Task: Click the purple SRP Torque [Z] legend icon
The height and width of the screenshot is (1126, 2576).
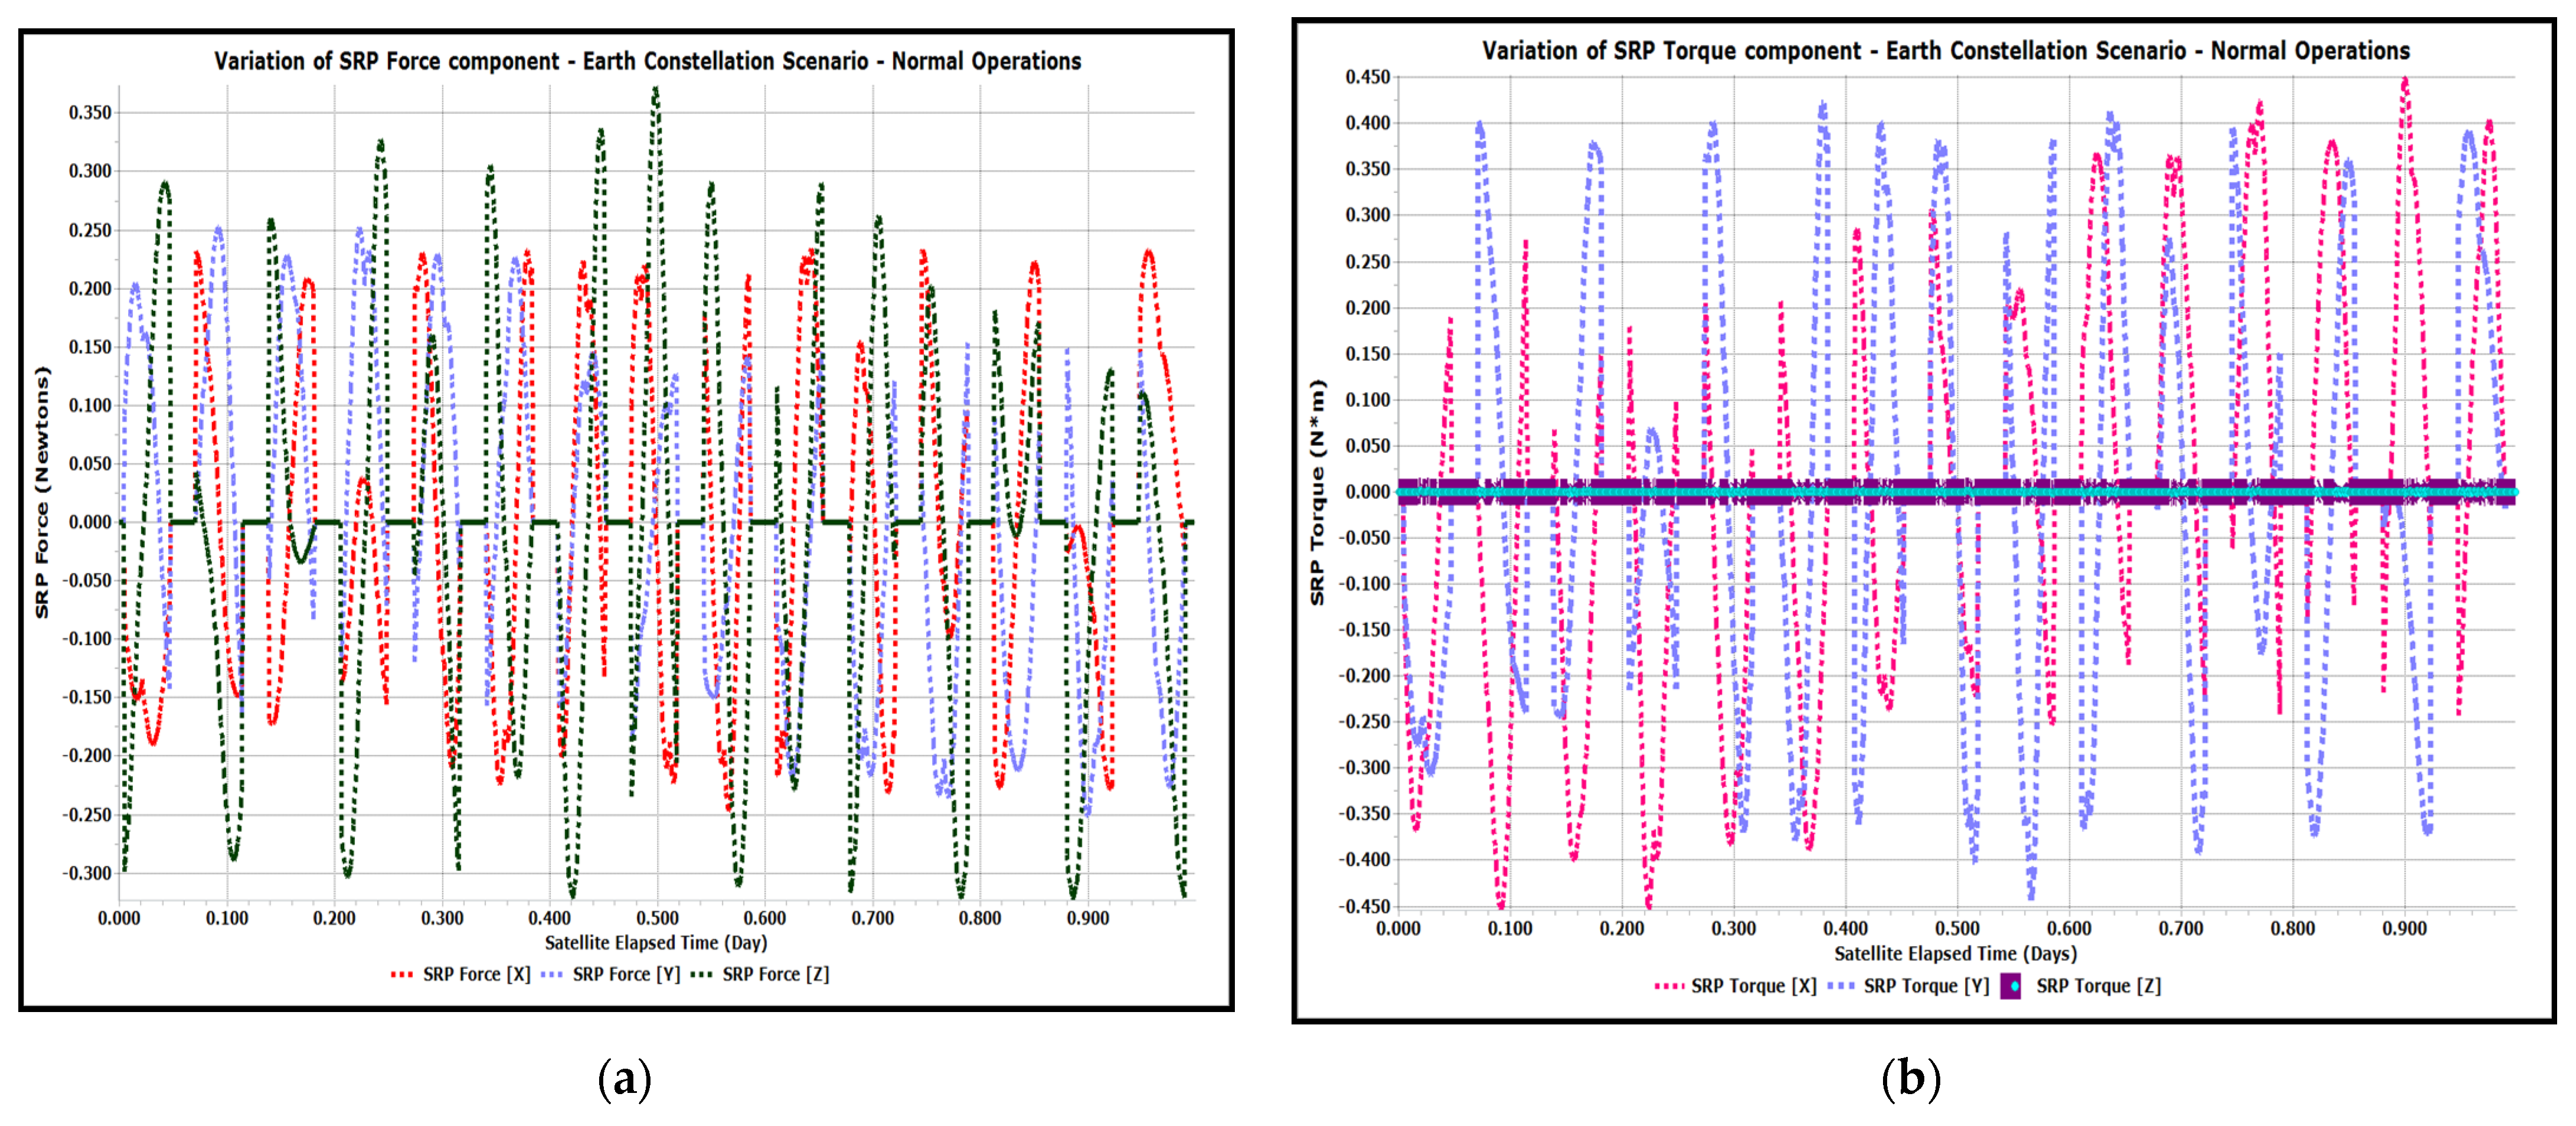Action: tap(2012, 986)
